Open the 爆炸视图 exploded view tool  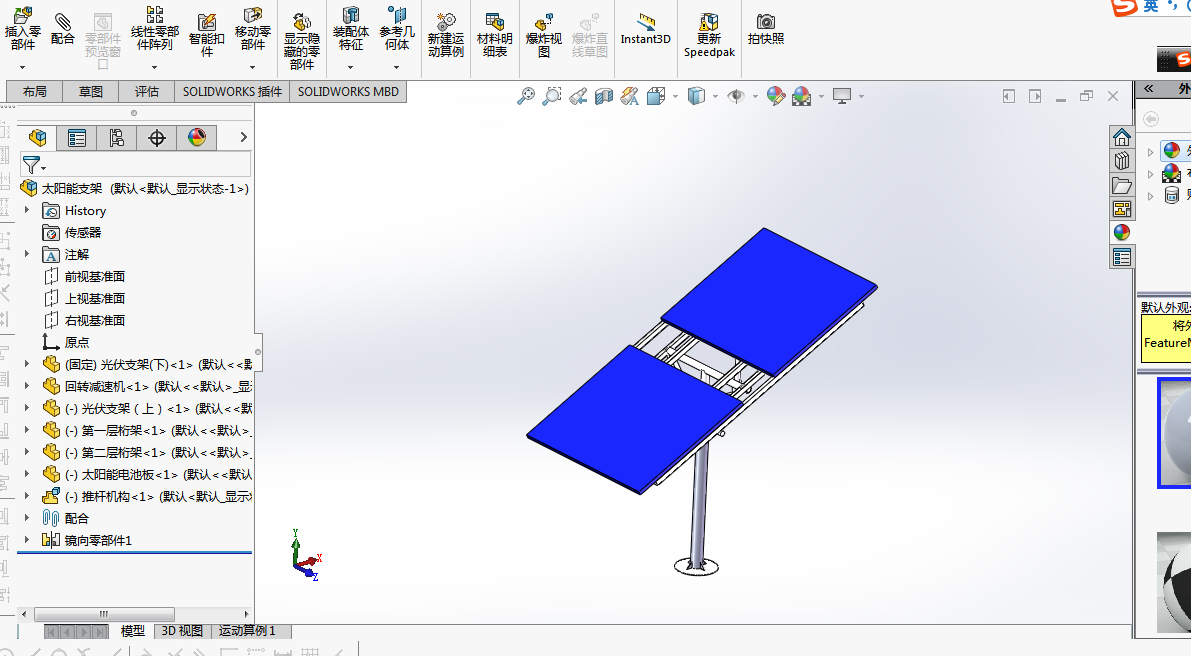click(543, 32)
